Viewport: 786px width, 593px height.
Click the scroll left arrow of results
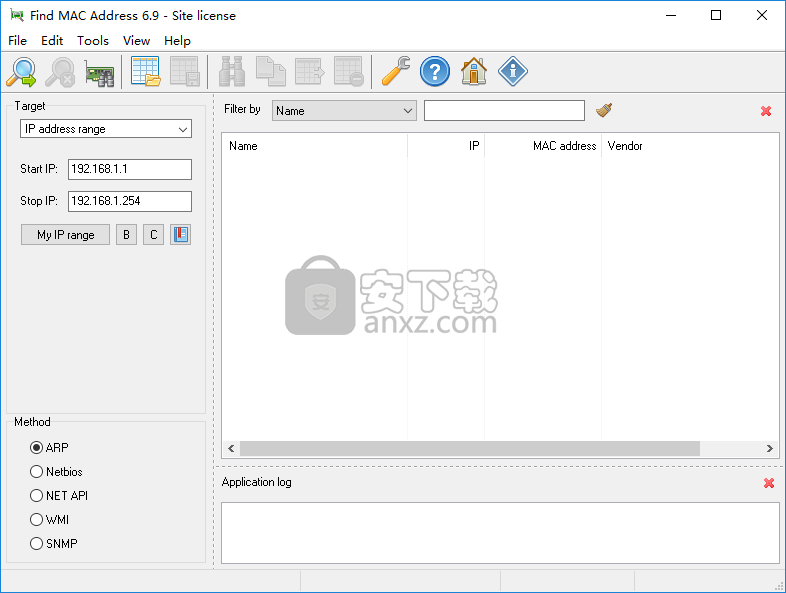[231, 449]
